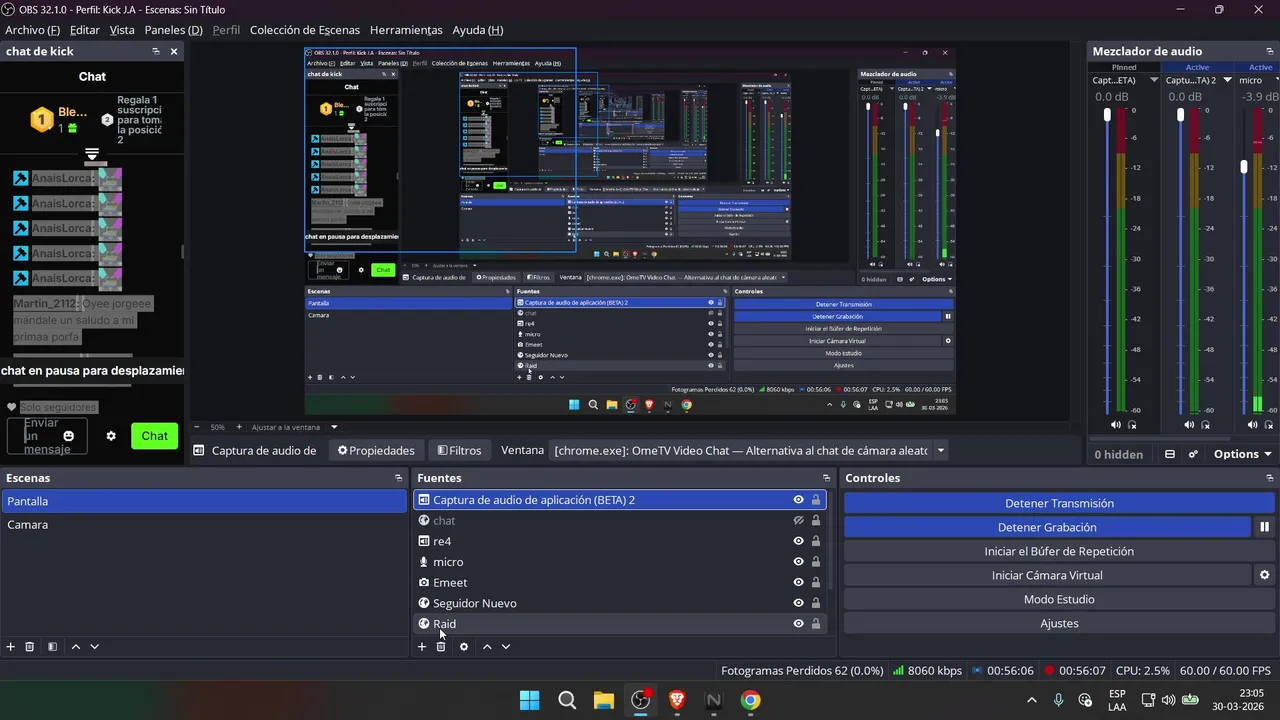Select the Camara scene
This screenshot has width=1280, height=720.
(203, 525)
